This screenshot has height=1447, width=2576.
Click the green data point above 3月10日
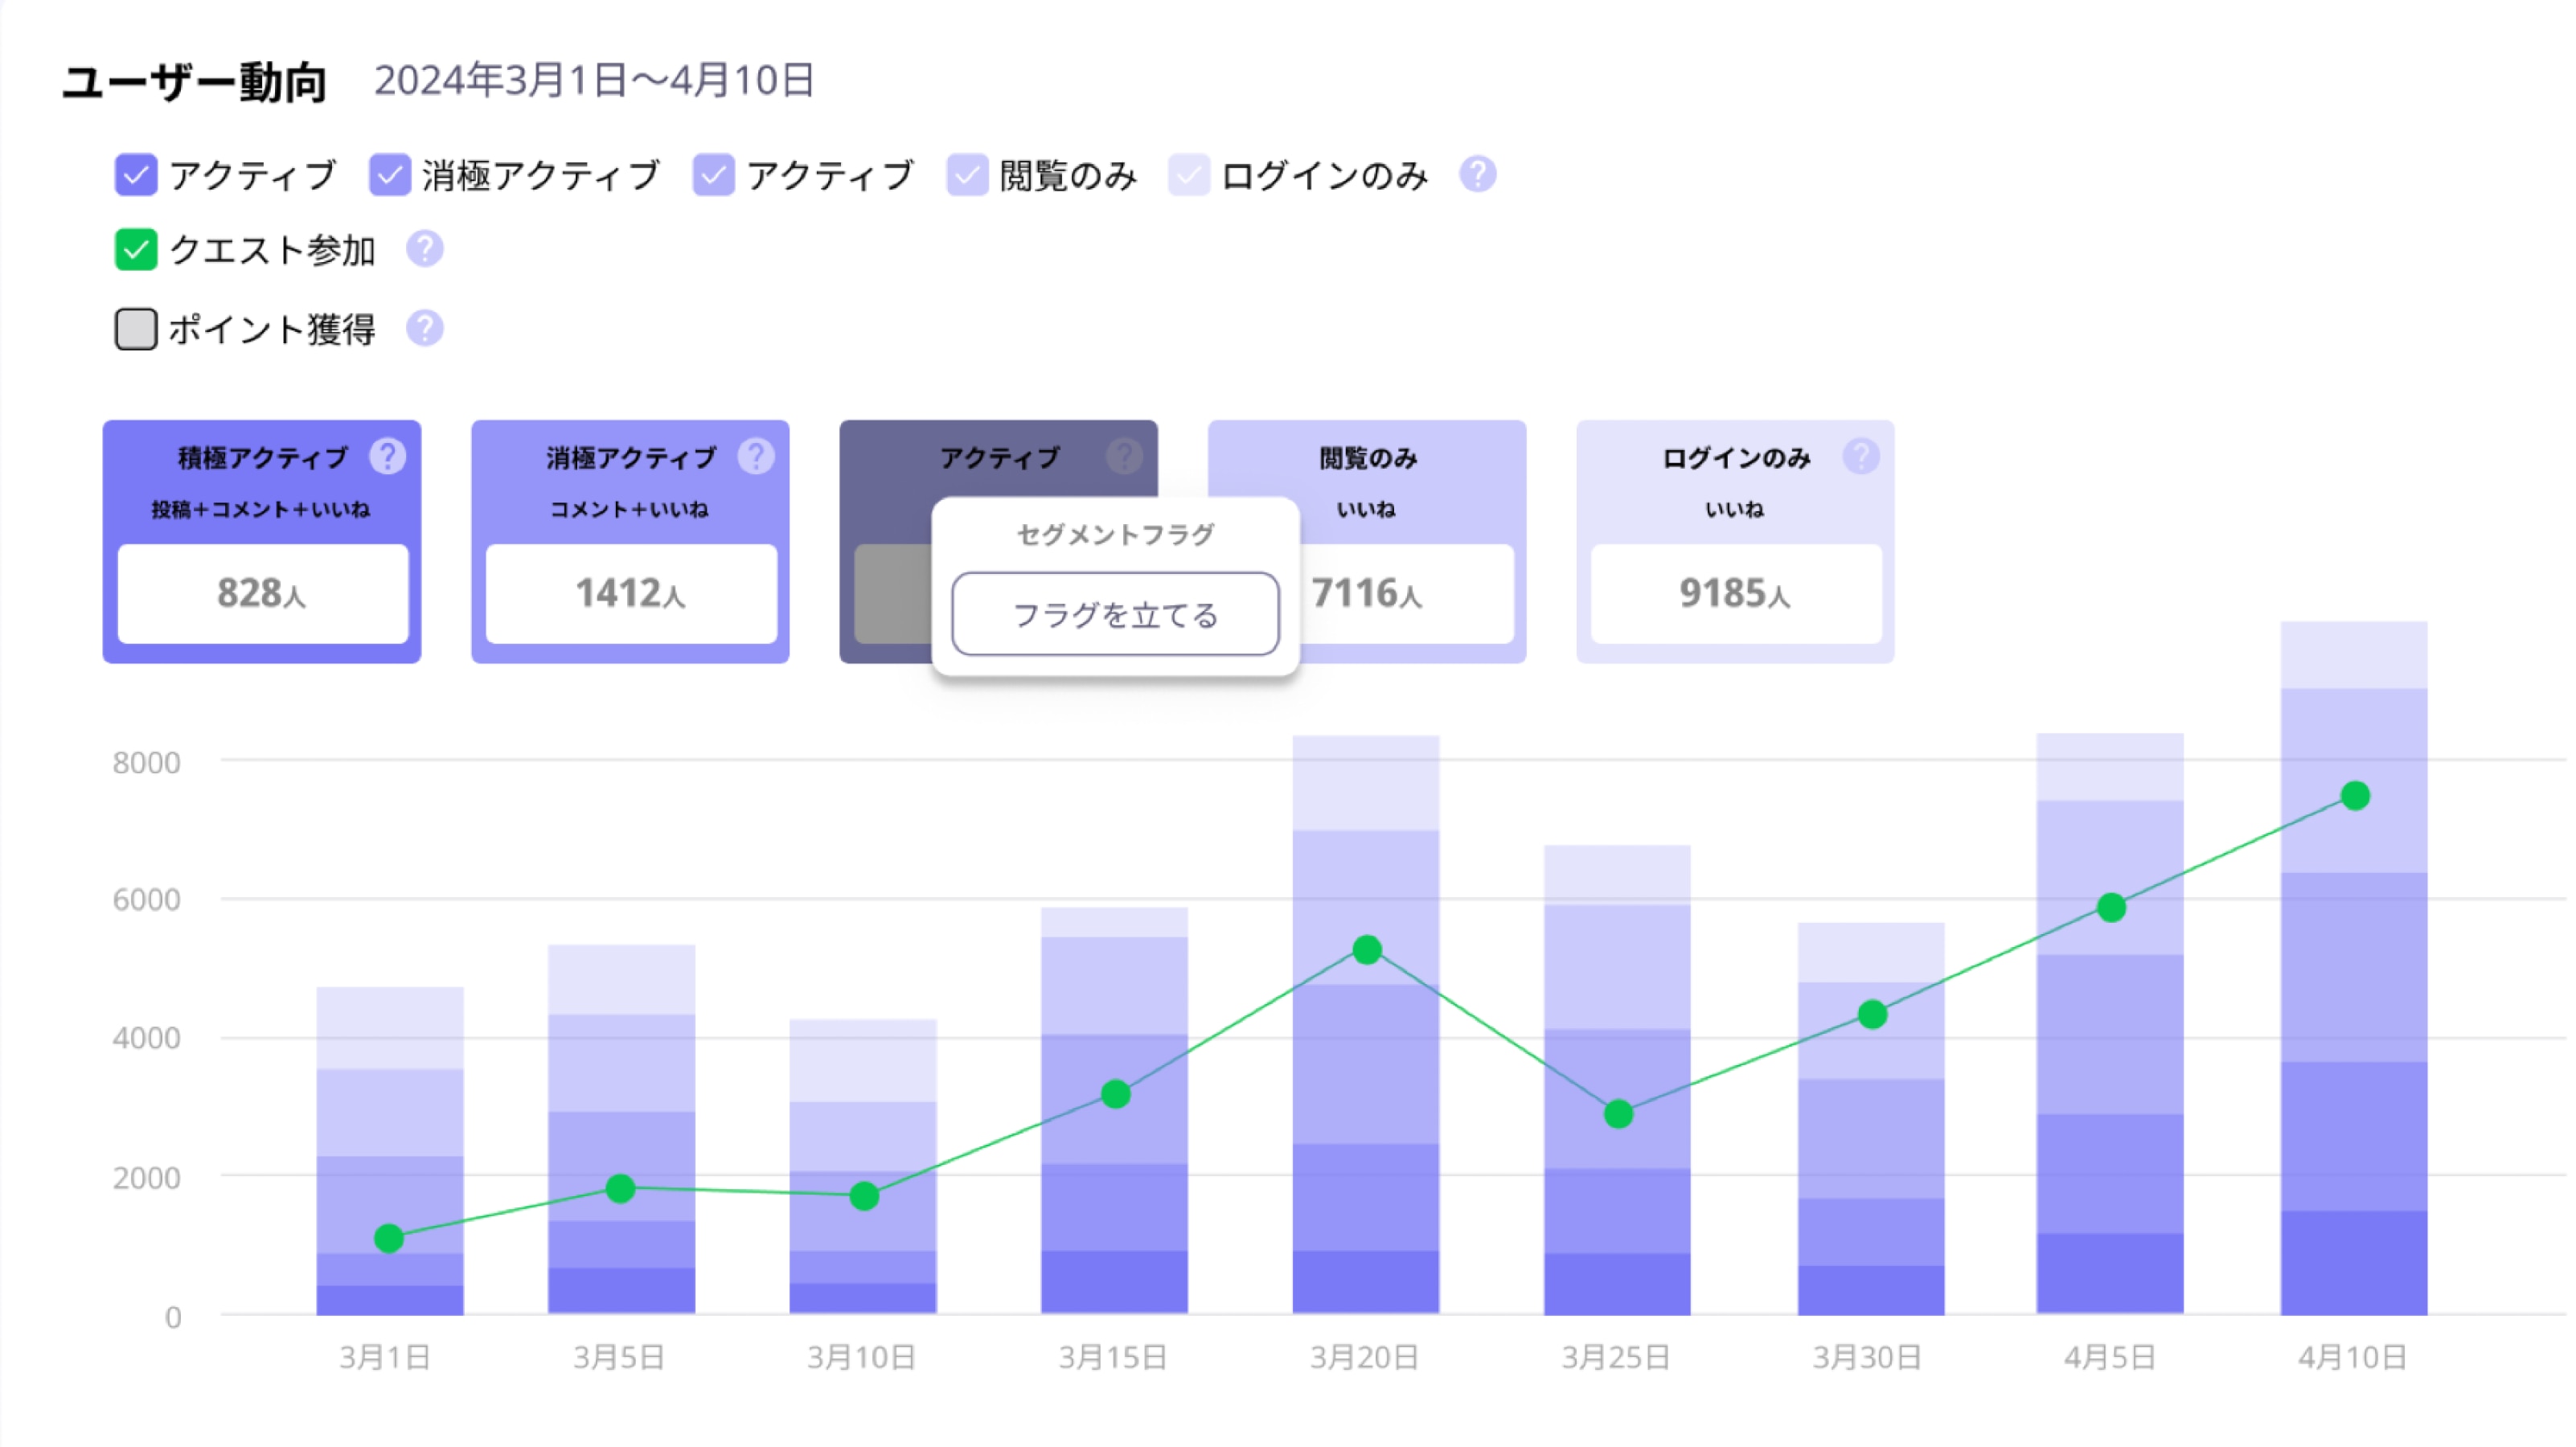[x=865, y=1197]
